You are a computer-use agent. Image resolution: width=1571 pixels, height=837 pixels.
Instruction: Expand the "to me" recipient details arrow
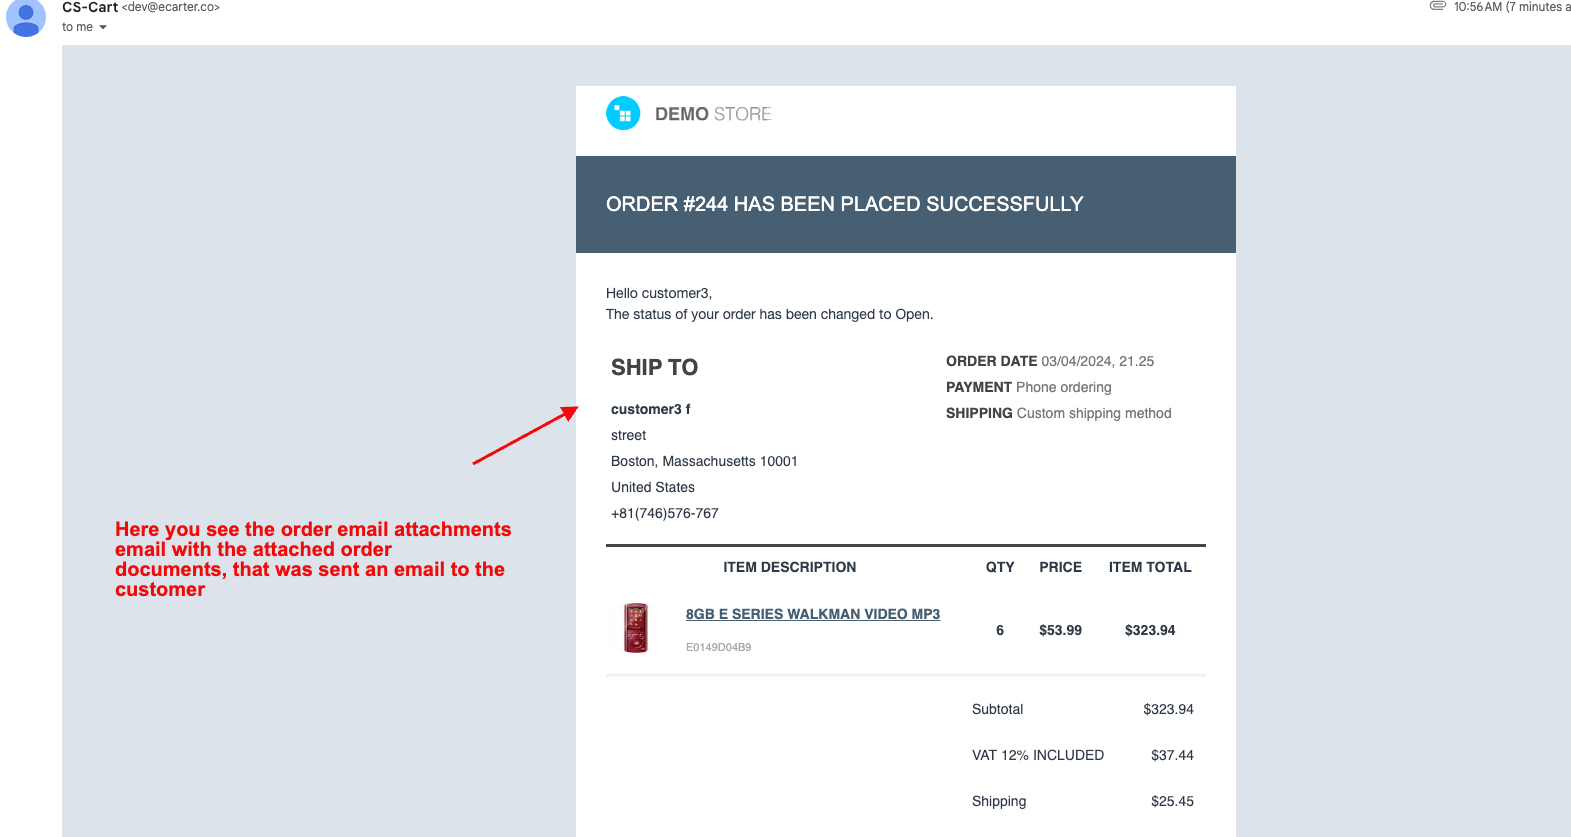103,28
